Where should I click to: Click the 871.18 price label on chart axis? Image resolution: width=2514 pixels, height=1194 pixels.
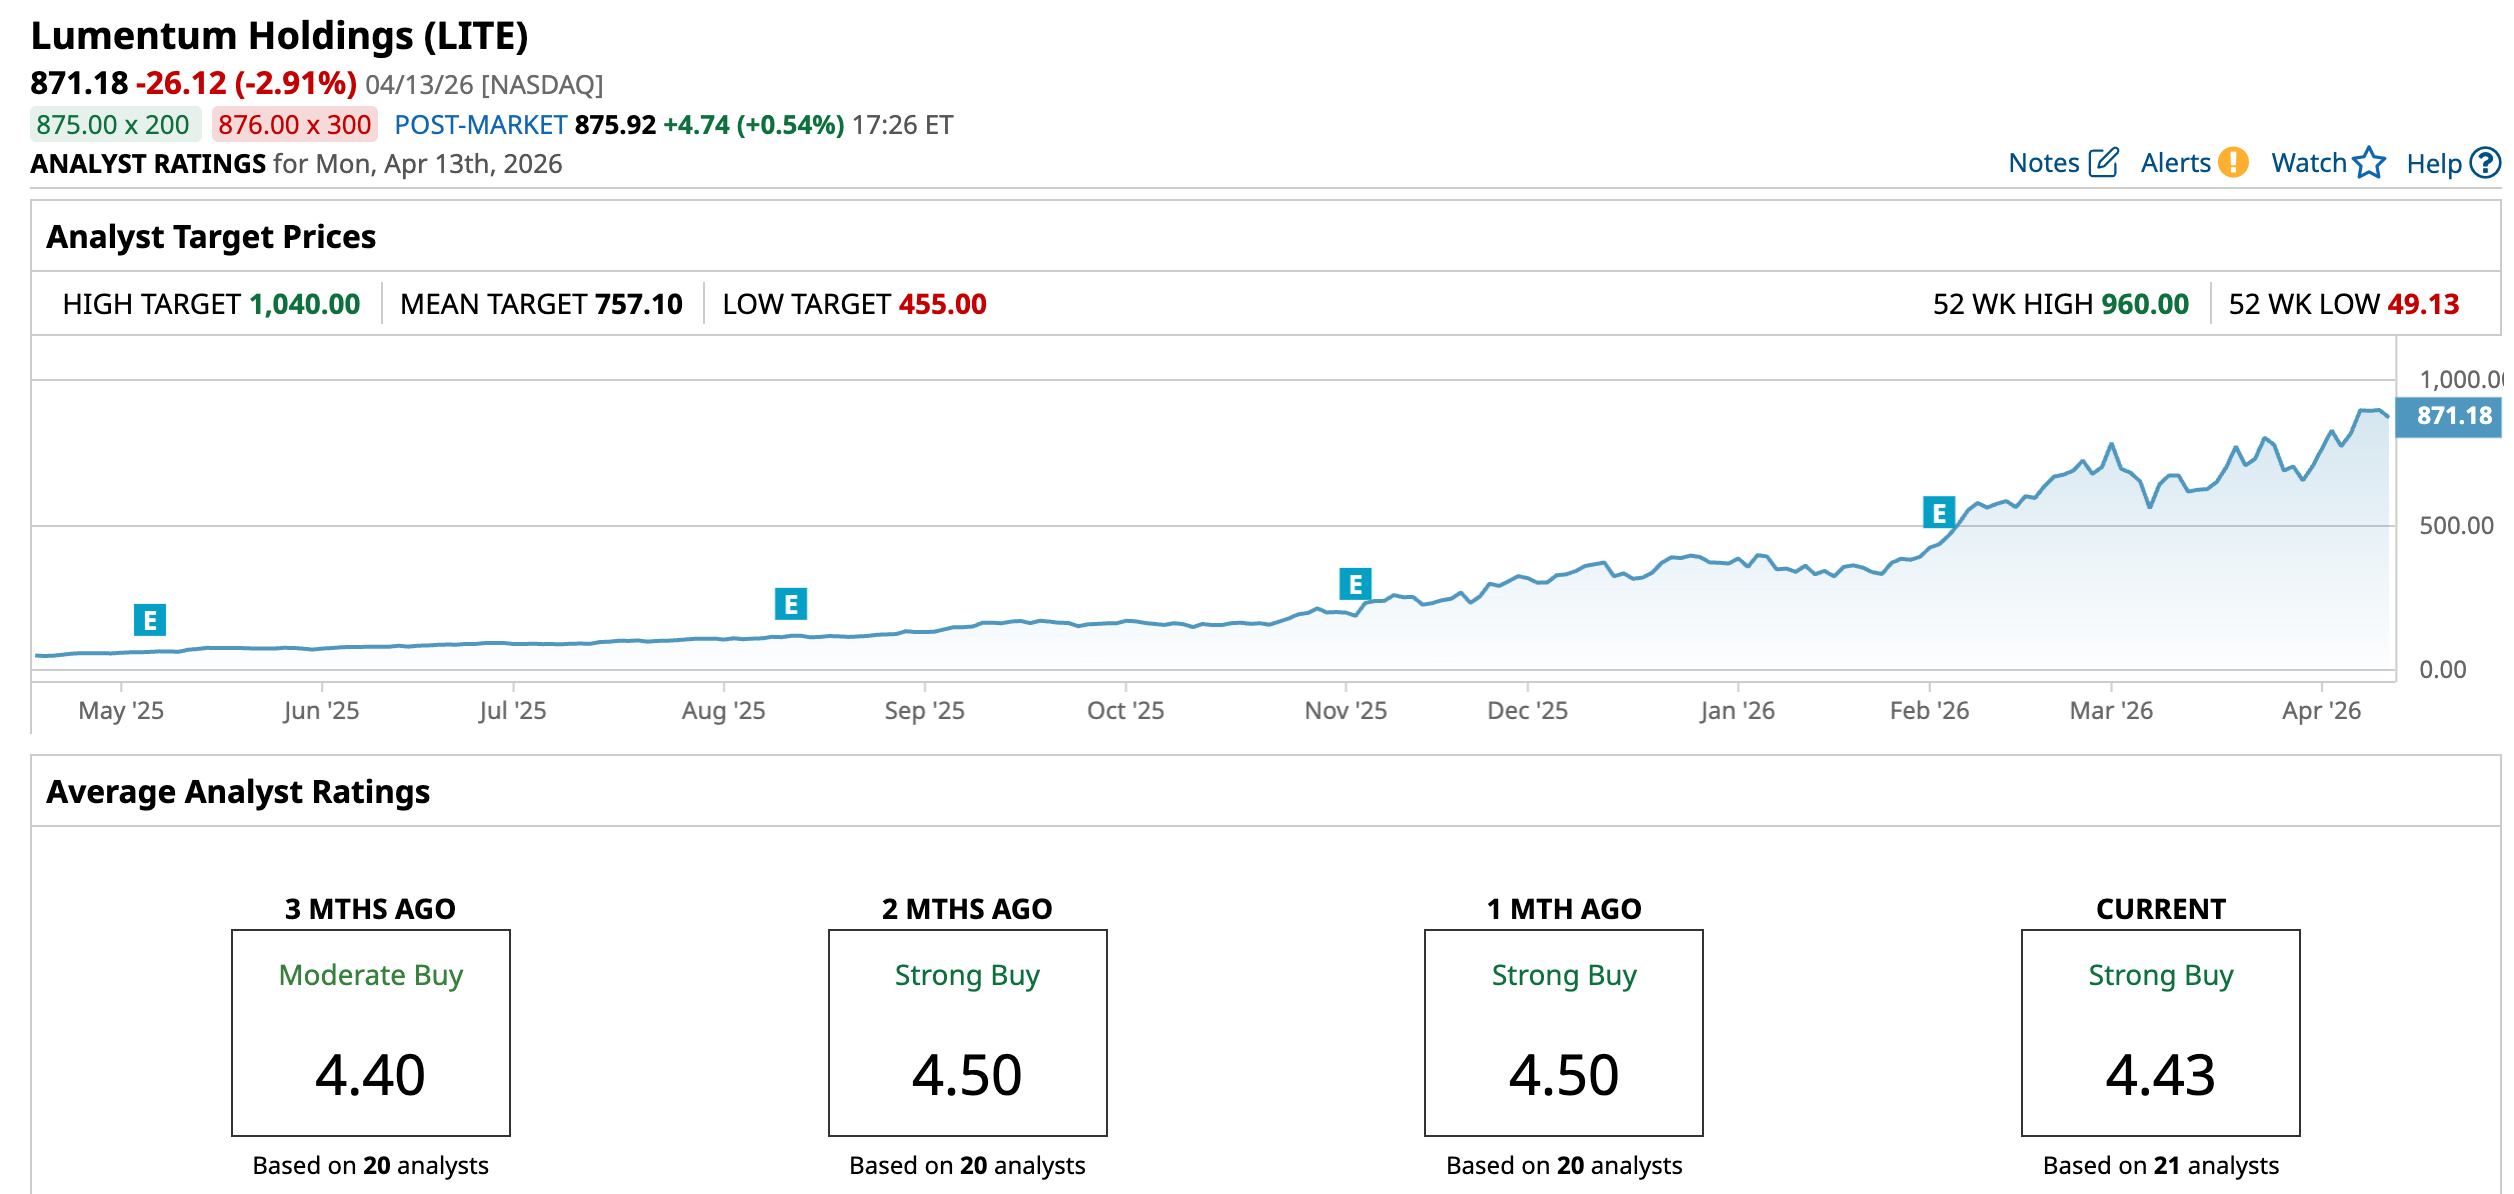[x=2453, y=416]
